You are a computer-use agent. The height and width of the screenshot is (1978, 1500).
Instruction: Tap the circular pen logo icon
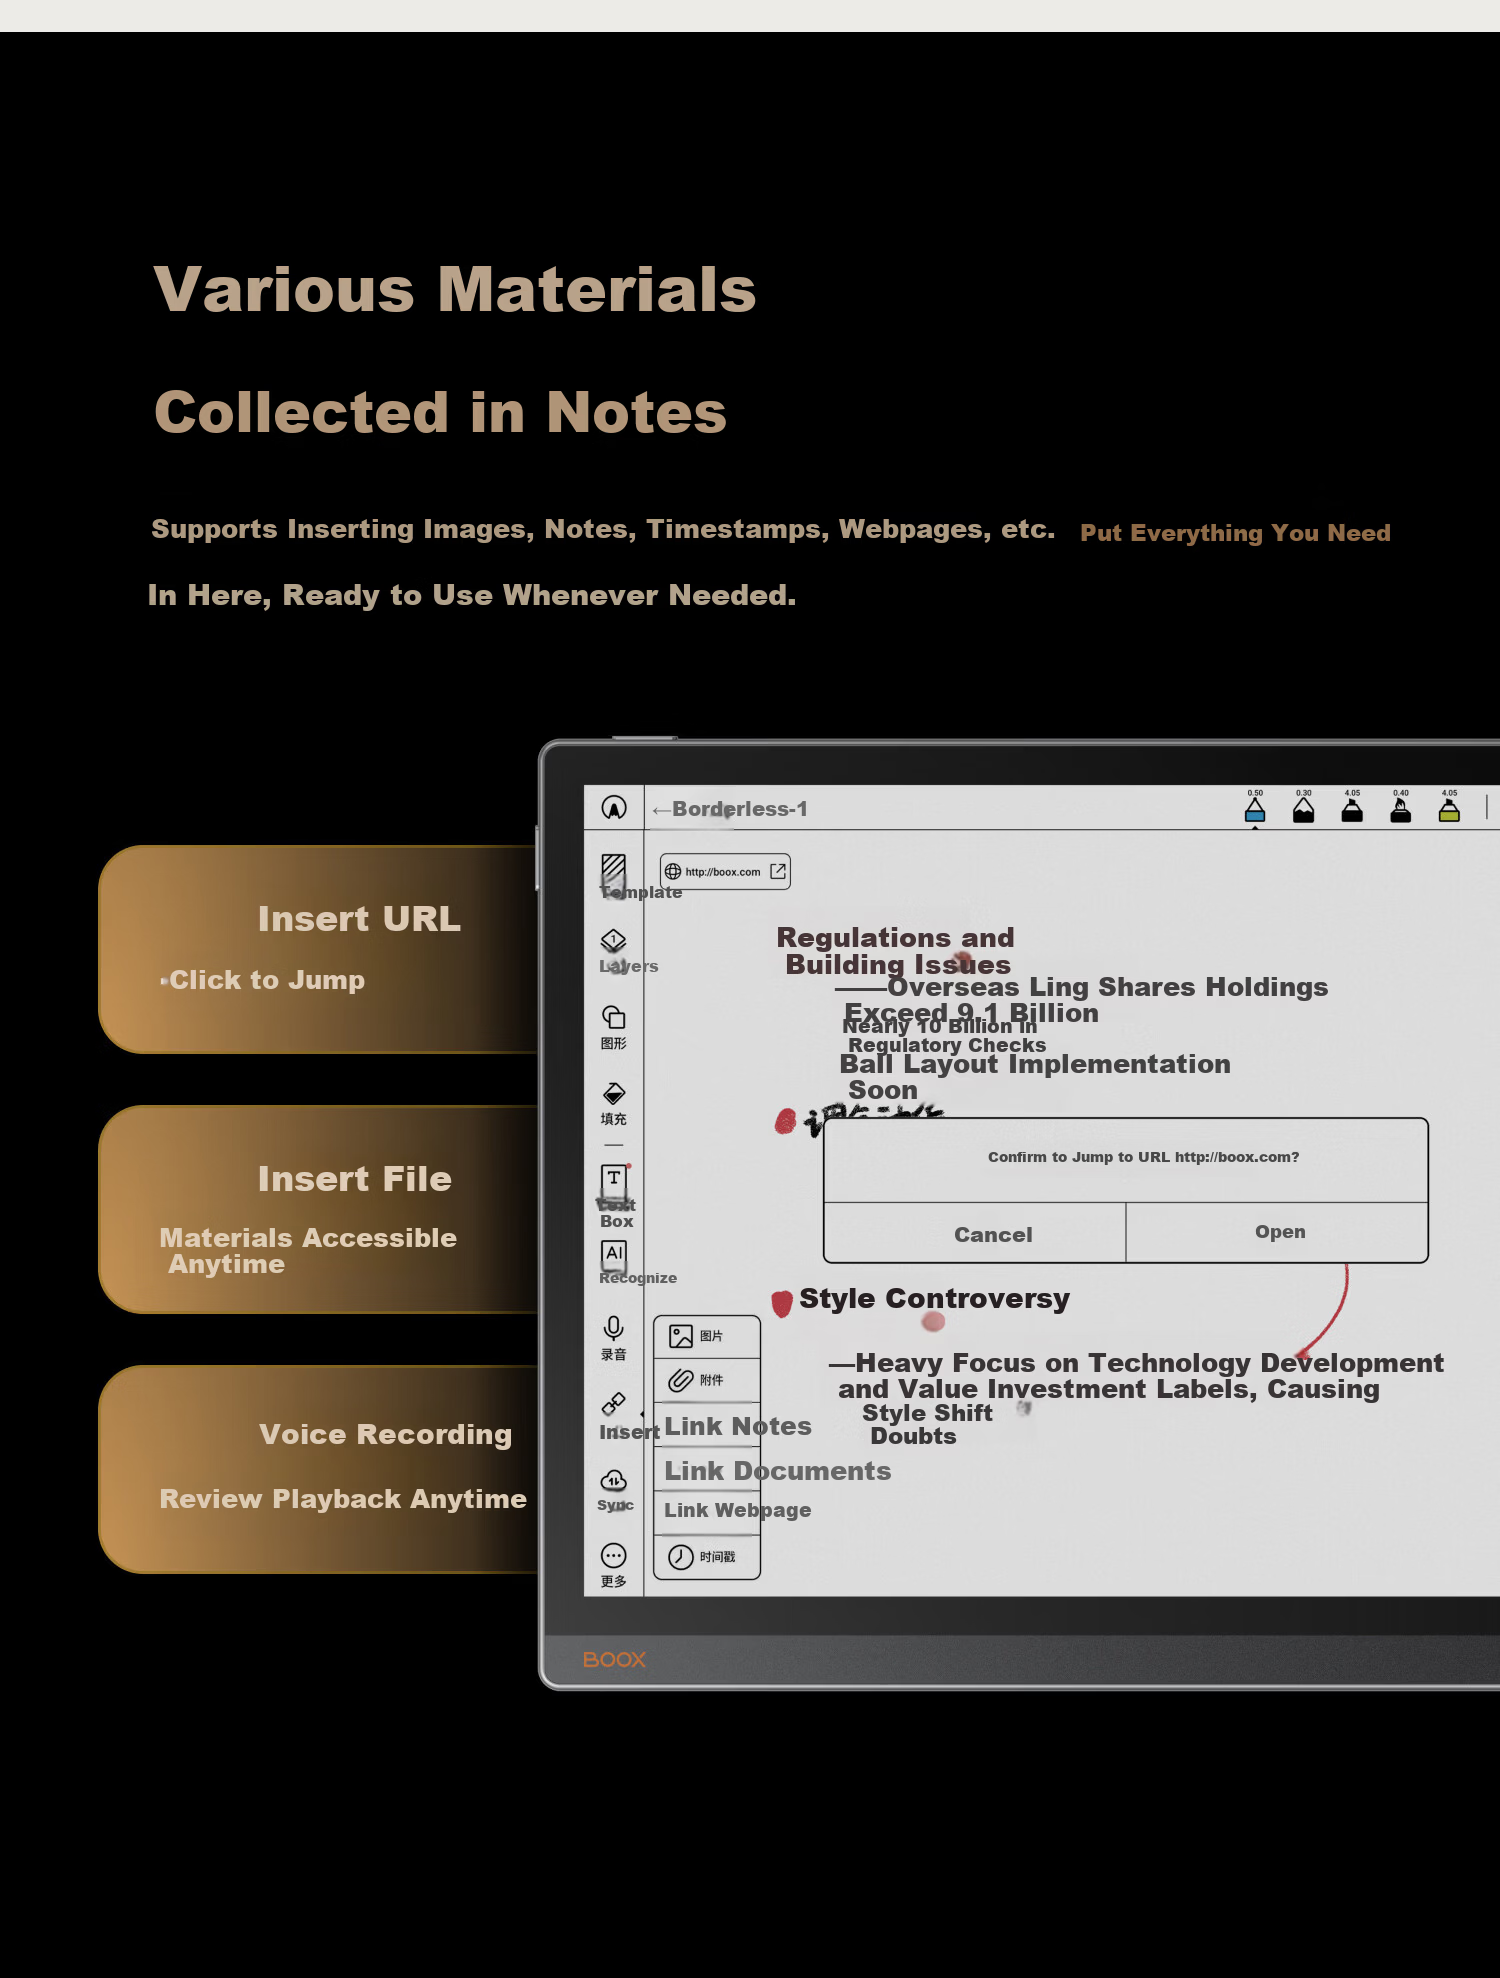pyautogui.click(x=614, y=808)
